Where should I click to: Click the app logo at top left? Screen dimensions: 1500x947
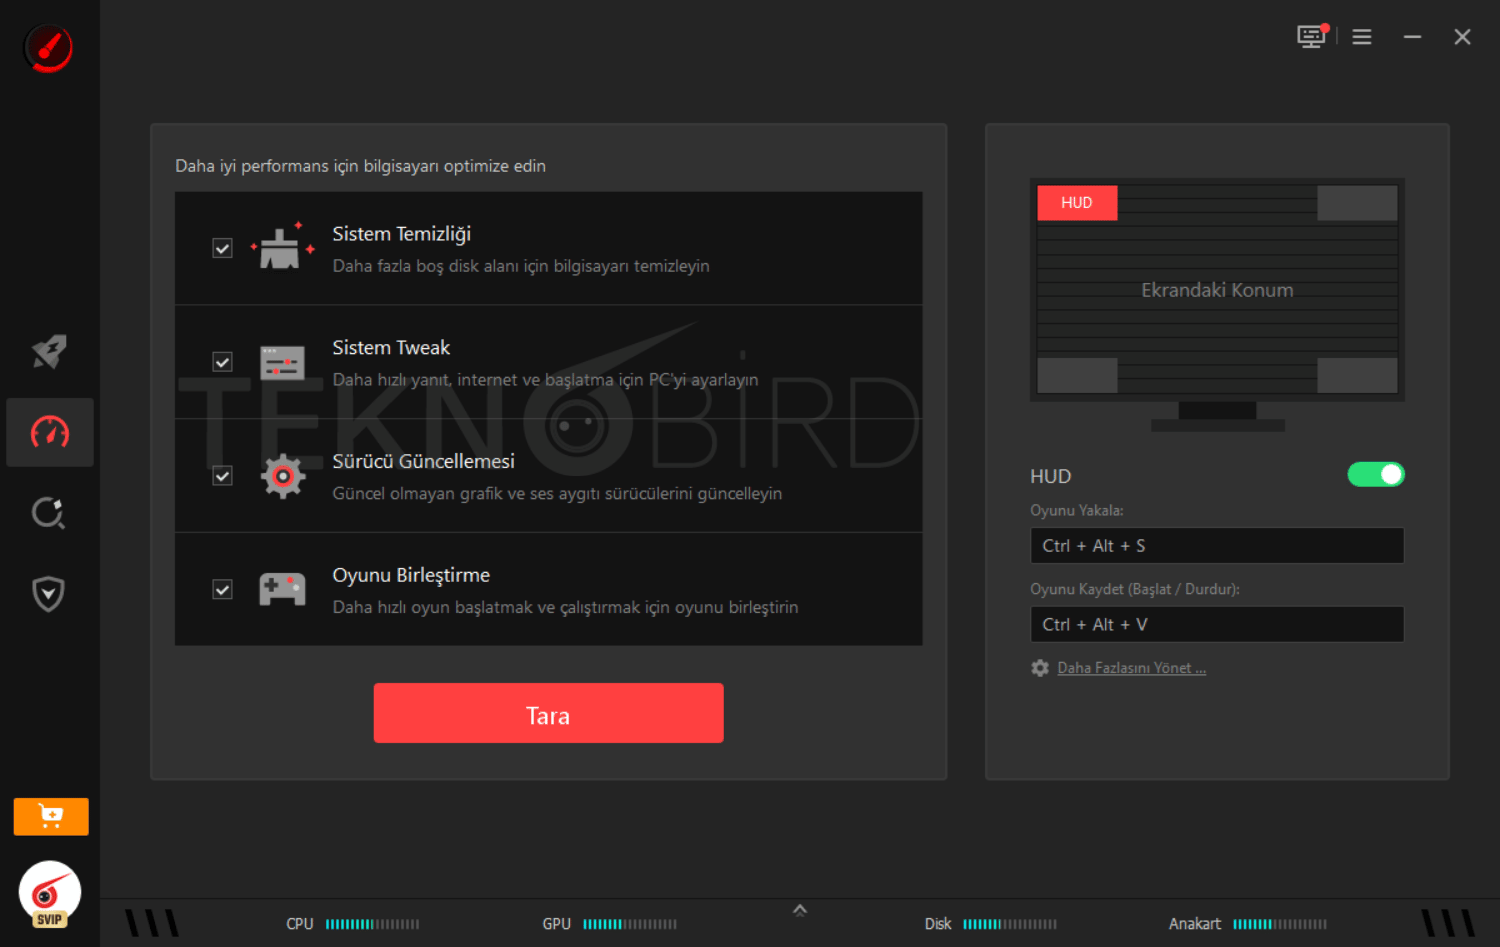48,48
